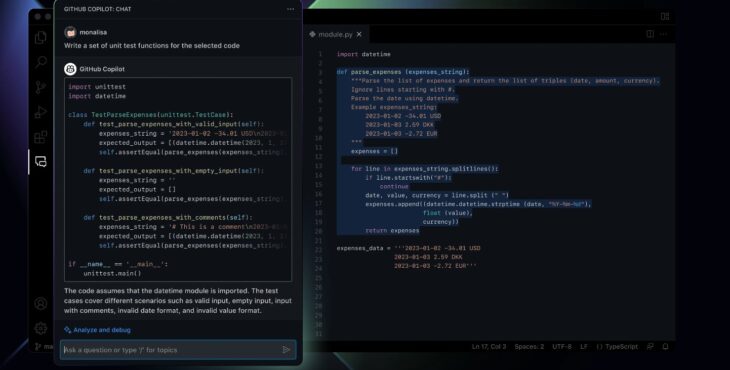This screenshot has width=730, height=370.
Task: Select the Copilot Chat icon in activity bar
Action: (x=41, y=161)
